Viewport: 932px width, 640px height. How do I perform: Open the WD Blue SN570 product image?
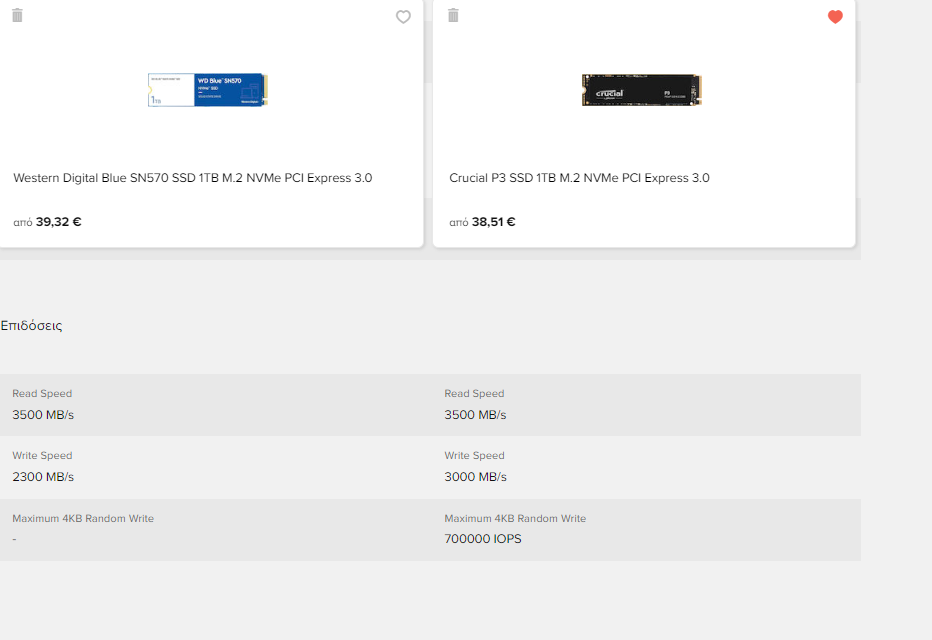pyautogui.click(x=208, y=90)
